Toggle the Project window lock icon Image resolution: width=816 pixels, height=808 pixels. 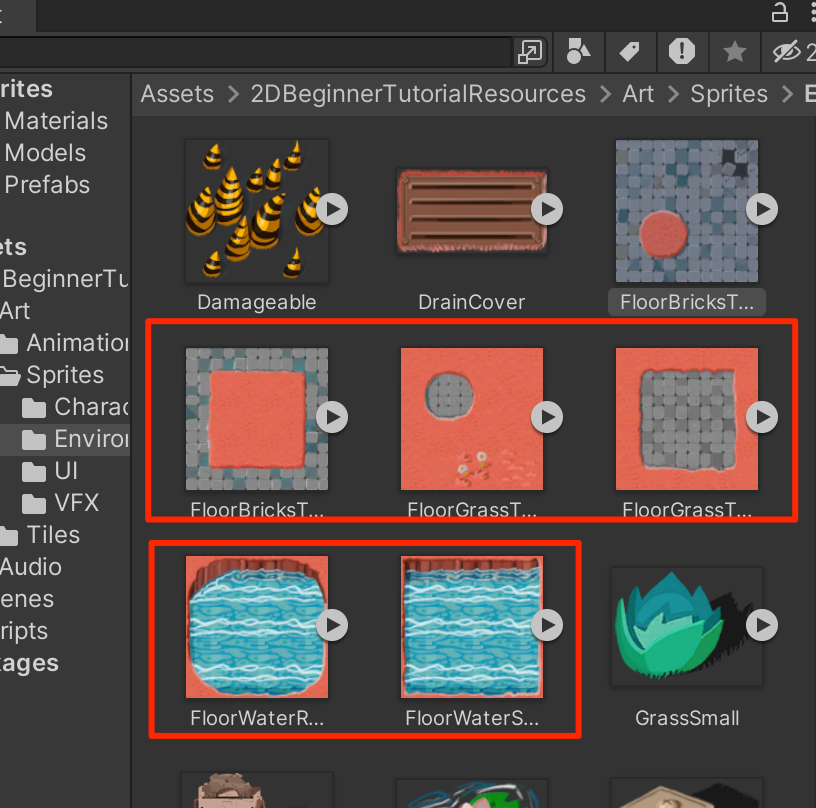(779, 12)
